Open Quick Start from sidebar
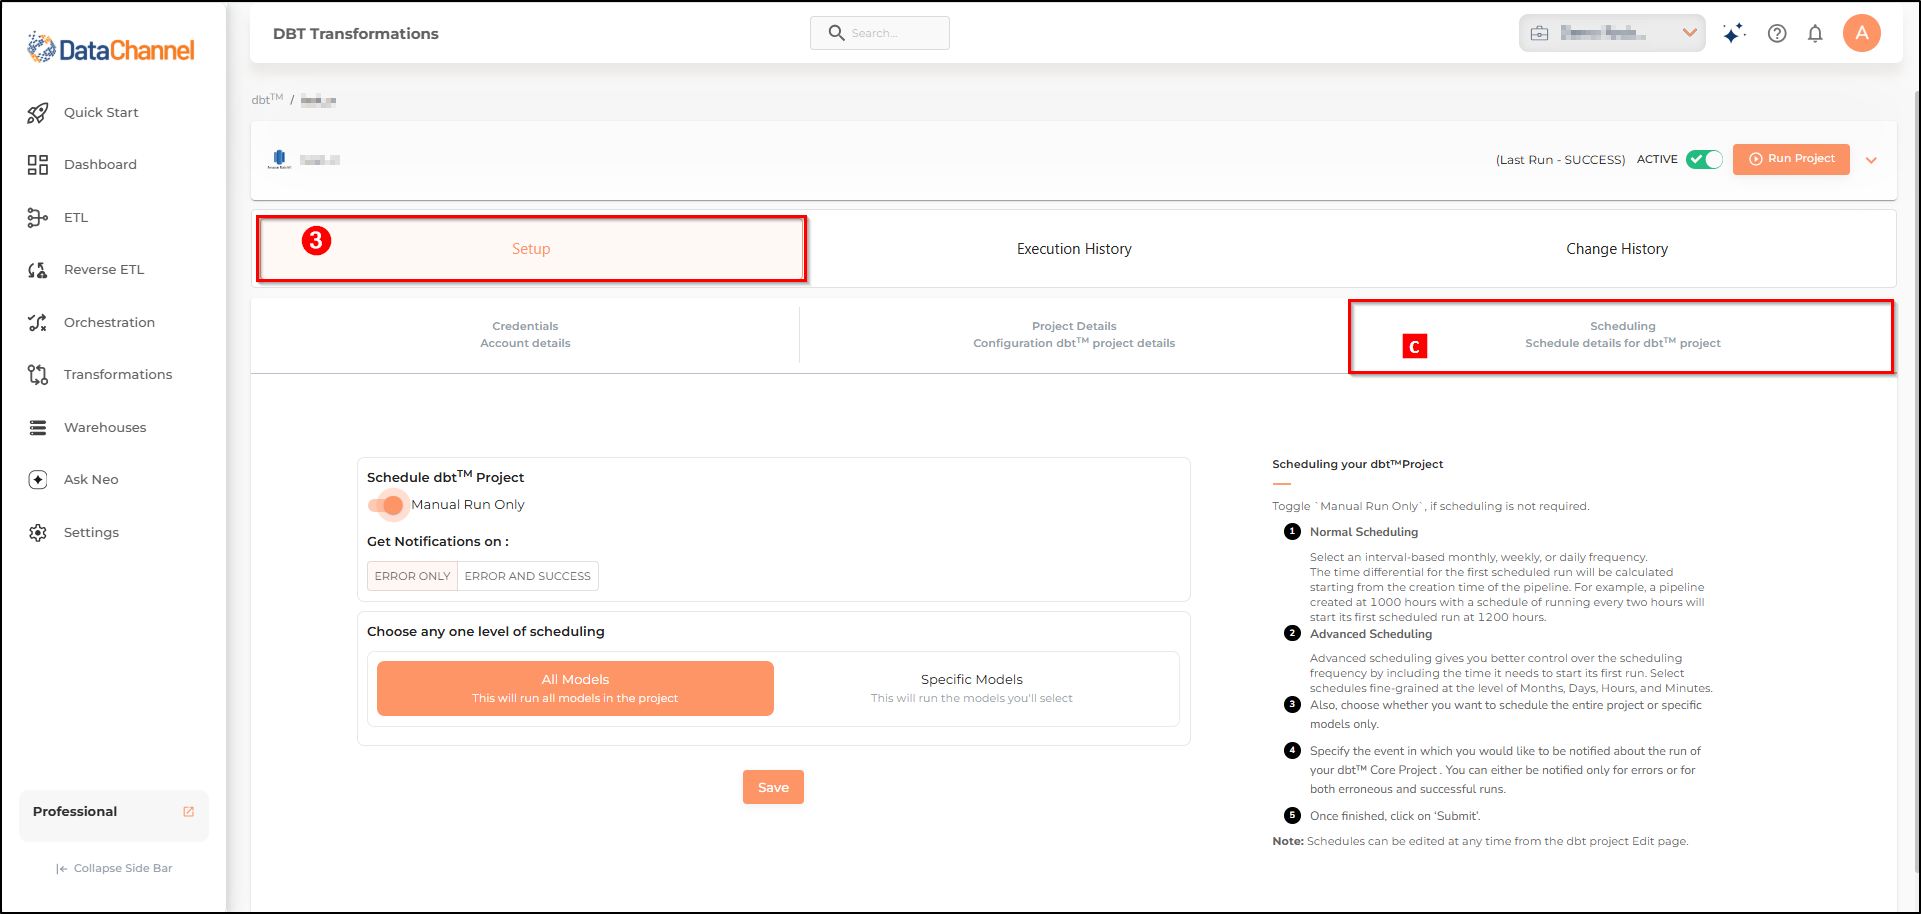This screenshot has height=914, width=1921. tap(101, 113)
